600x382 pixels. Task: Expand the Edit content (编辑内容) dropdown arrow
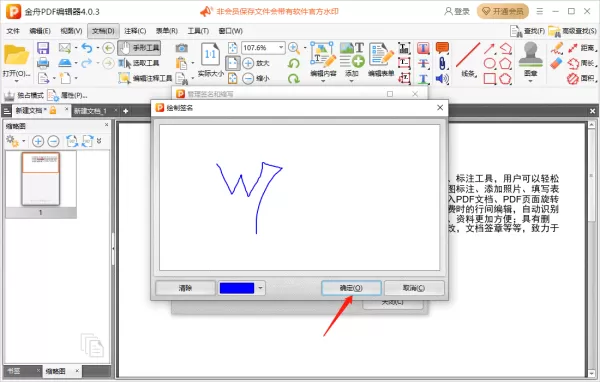[323, 81]
